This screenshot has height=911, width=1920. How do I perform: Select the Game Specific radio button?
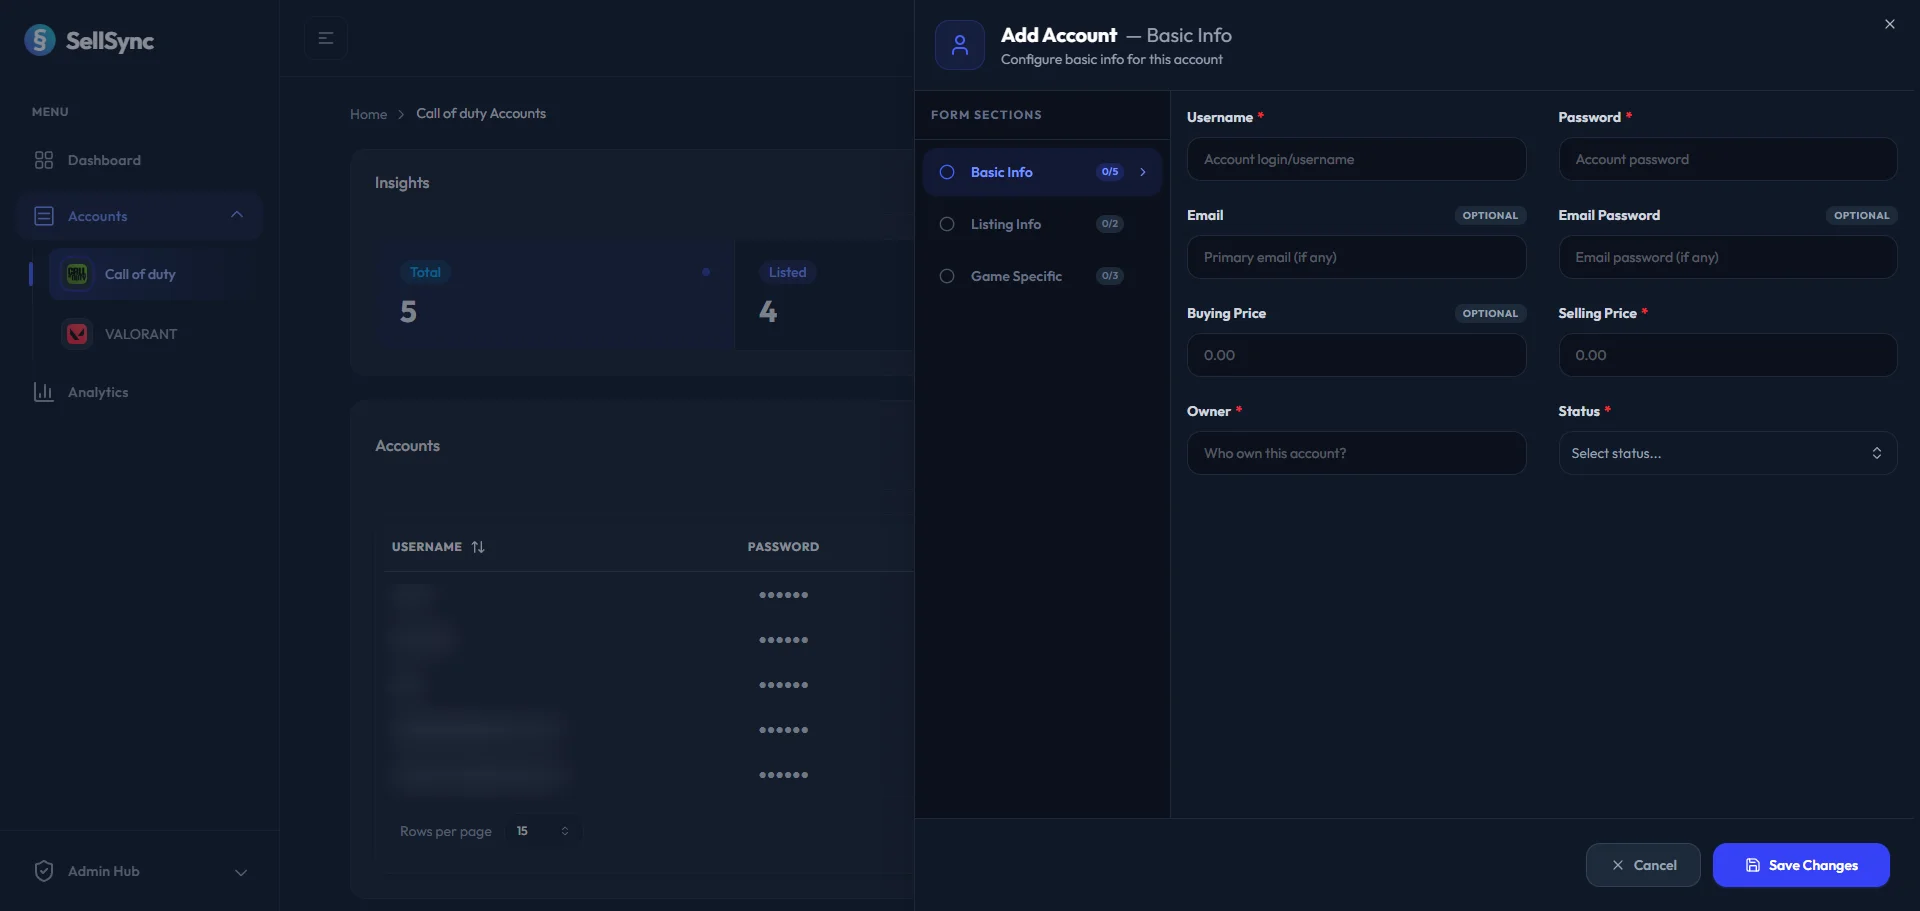[947, 276]
